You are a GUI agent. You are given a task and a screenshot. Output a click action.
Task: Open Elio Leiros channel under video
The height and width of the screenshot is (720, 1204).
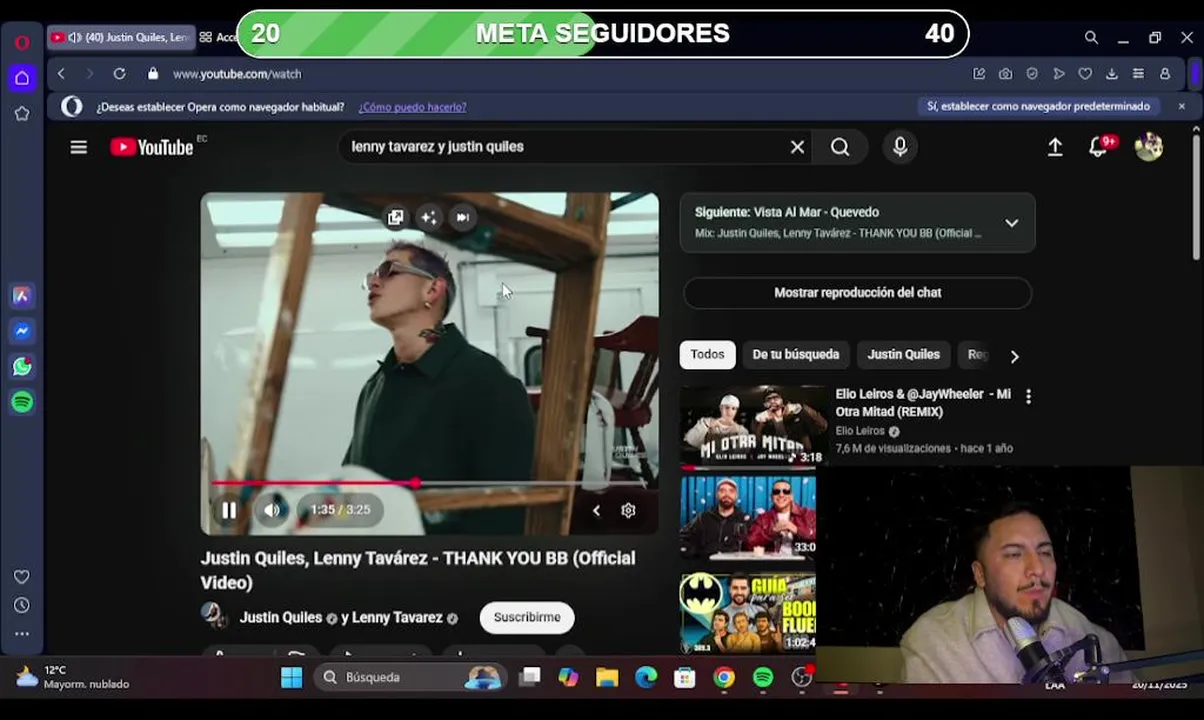tap(860, 431)
